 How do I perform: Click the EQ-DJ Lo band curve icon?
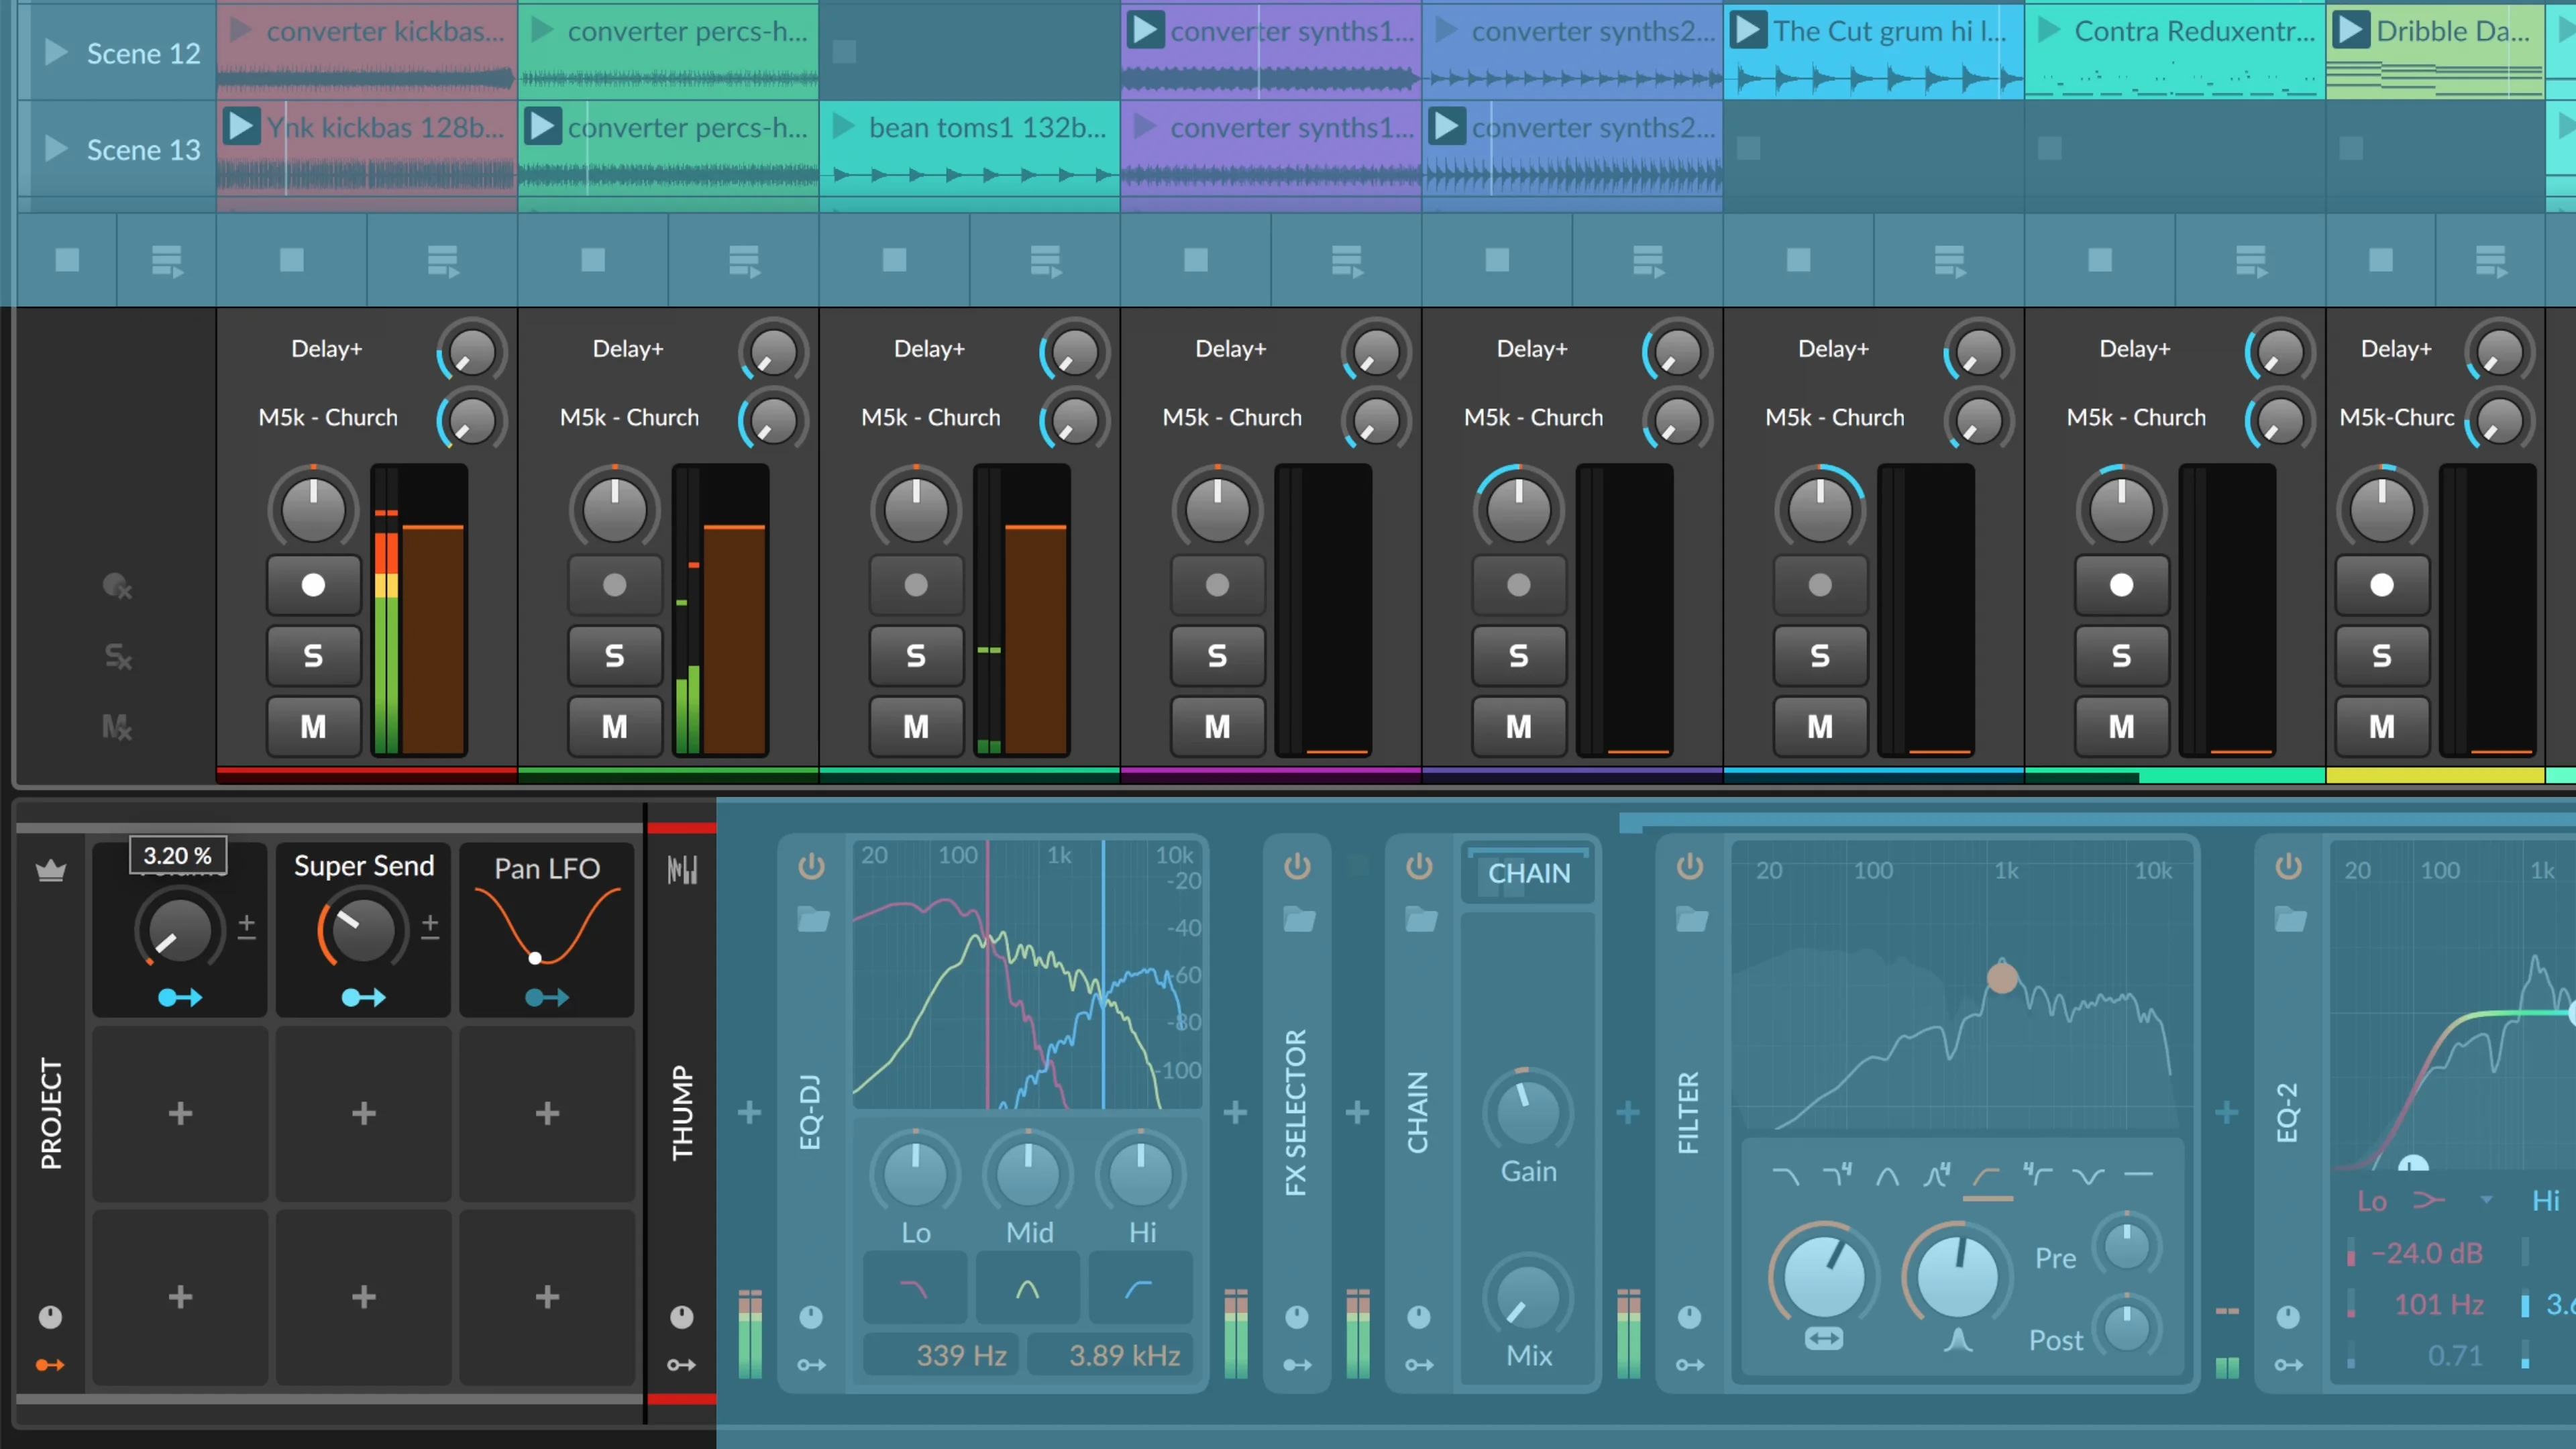click(x=914, y=1289)
